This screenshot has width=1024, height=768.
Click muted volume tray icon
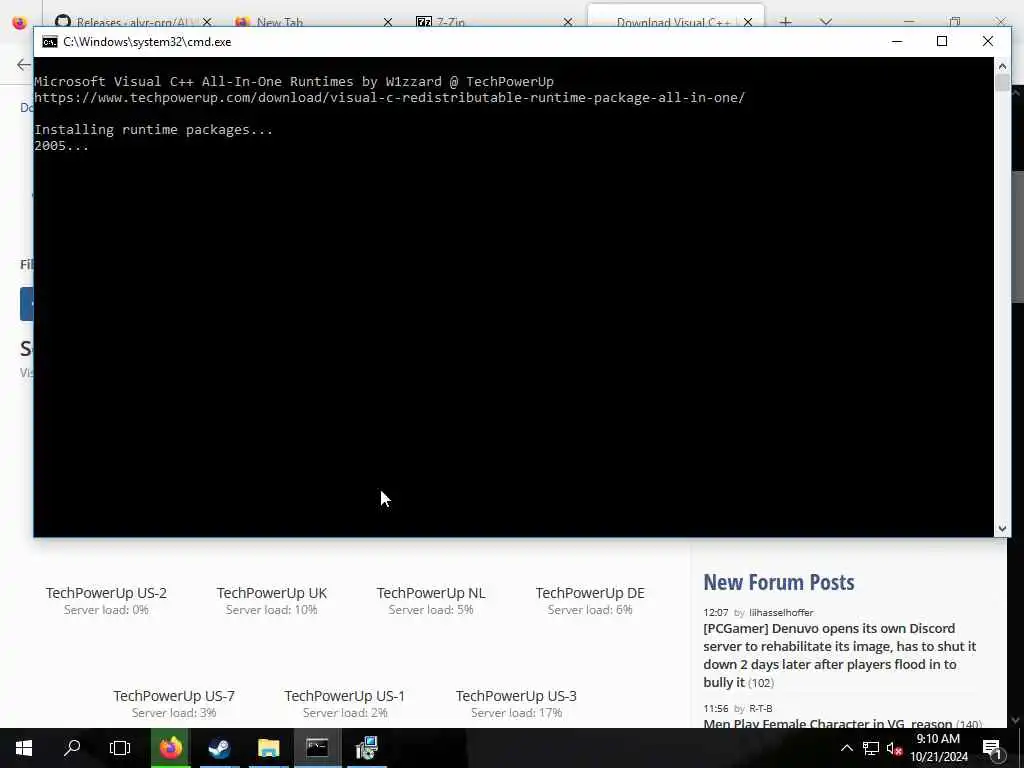coord(894,748)
